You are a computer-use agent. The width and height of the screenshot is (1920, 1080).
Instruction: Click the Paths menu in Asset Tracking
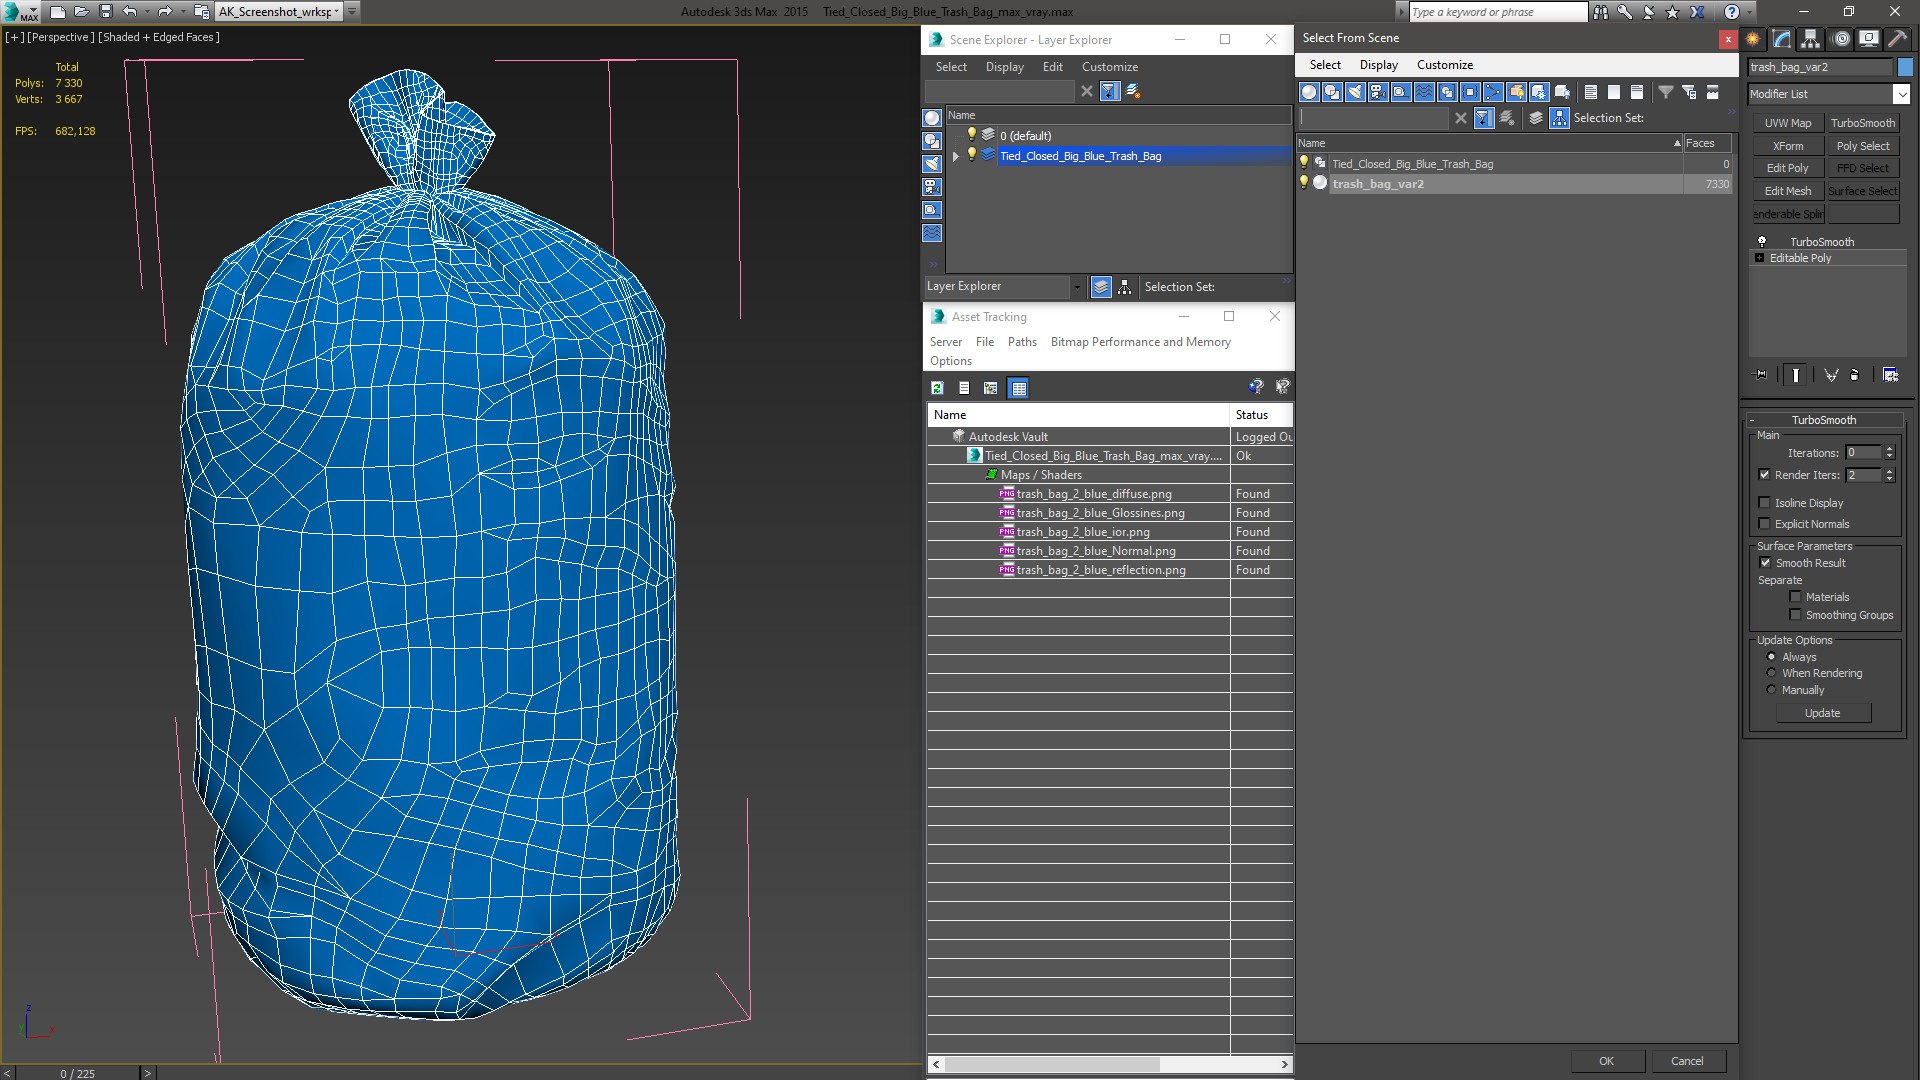1022,342
